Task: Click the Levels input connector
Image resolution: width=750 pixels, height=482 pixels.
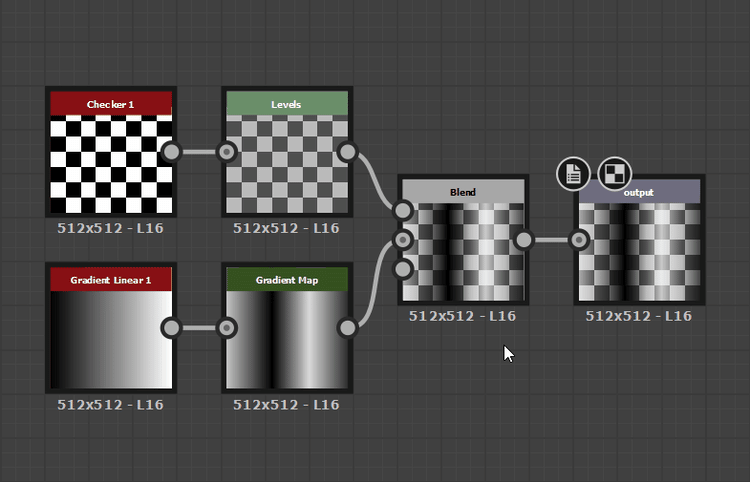Action: pyautogui.click(x=227, y=152)
